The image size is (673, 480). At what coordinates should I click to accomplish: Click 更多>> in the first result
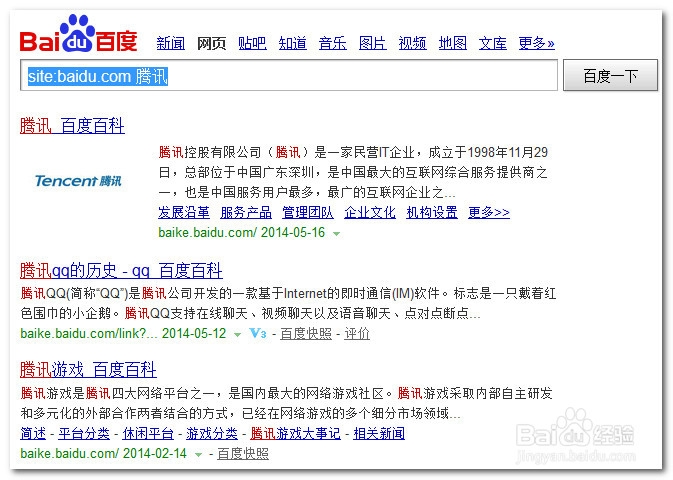point(489,212)
